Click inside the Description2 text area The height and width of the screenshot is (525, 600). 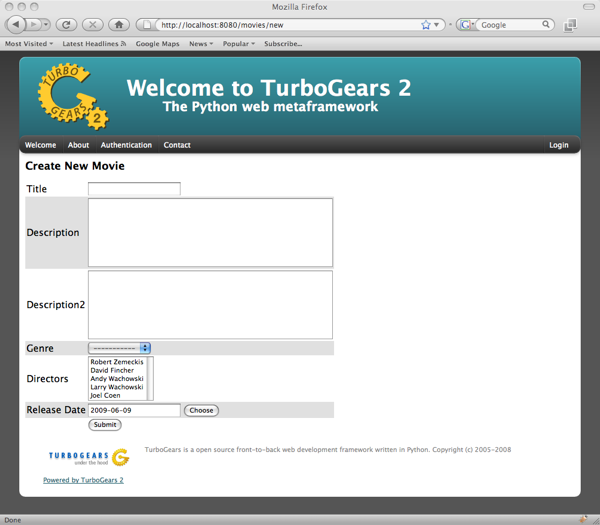(x=210, y=305)
